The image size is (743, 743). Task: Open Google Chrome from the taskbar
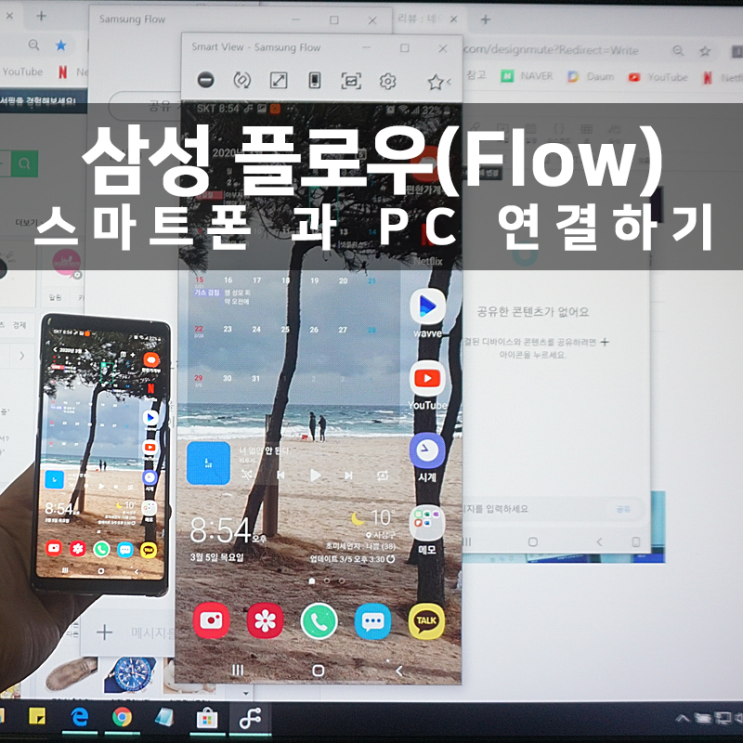point(122,717)
